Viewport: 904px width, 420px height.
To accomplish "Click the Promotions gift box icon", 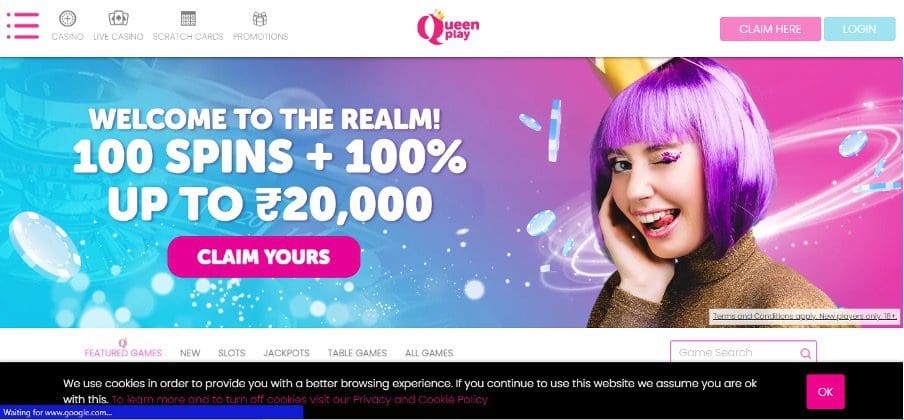I will coord(260,18).
